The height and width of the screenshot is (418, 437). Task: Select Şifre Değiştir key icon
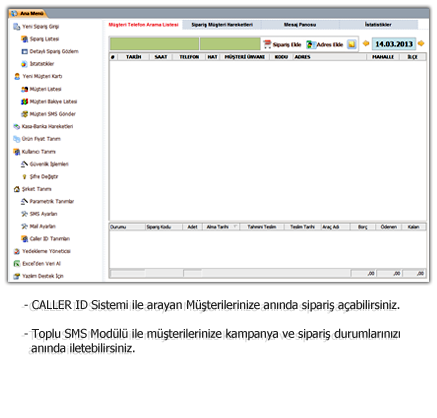click(x=24, y=177)
